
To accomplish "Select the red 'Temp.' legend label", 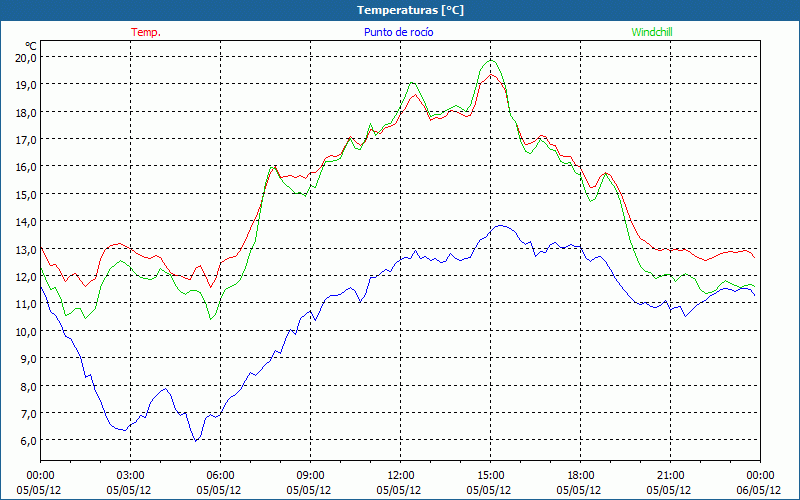I will [146, 32].
